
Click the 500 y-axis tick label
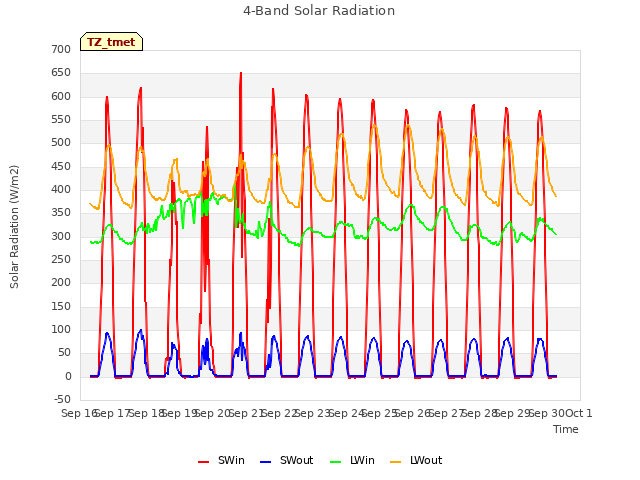click(x=61, y=142)
